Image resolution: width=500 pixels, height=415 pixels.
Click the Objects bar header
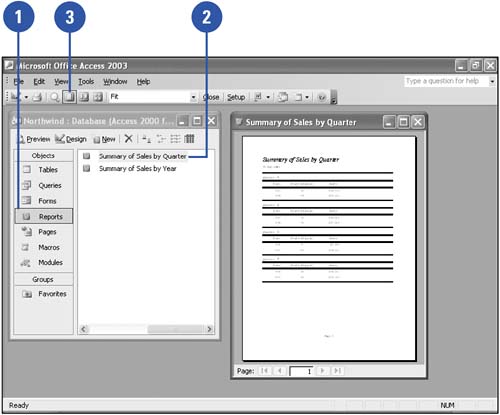tap(43, 156)
